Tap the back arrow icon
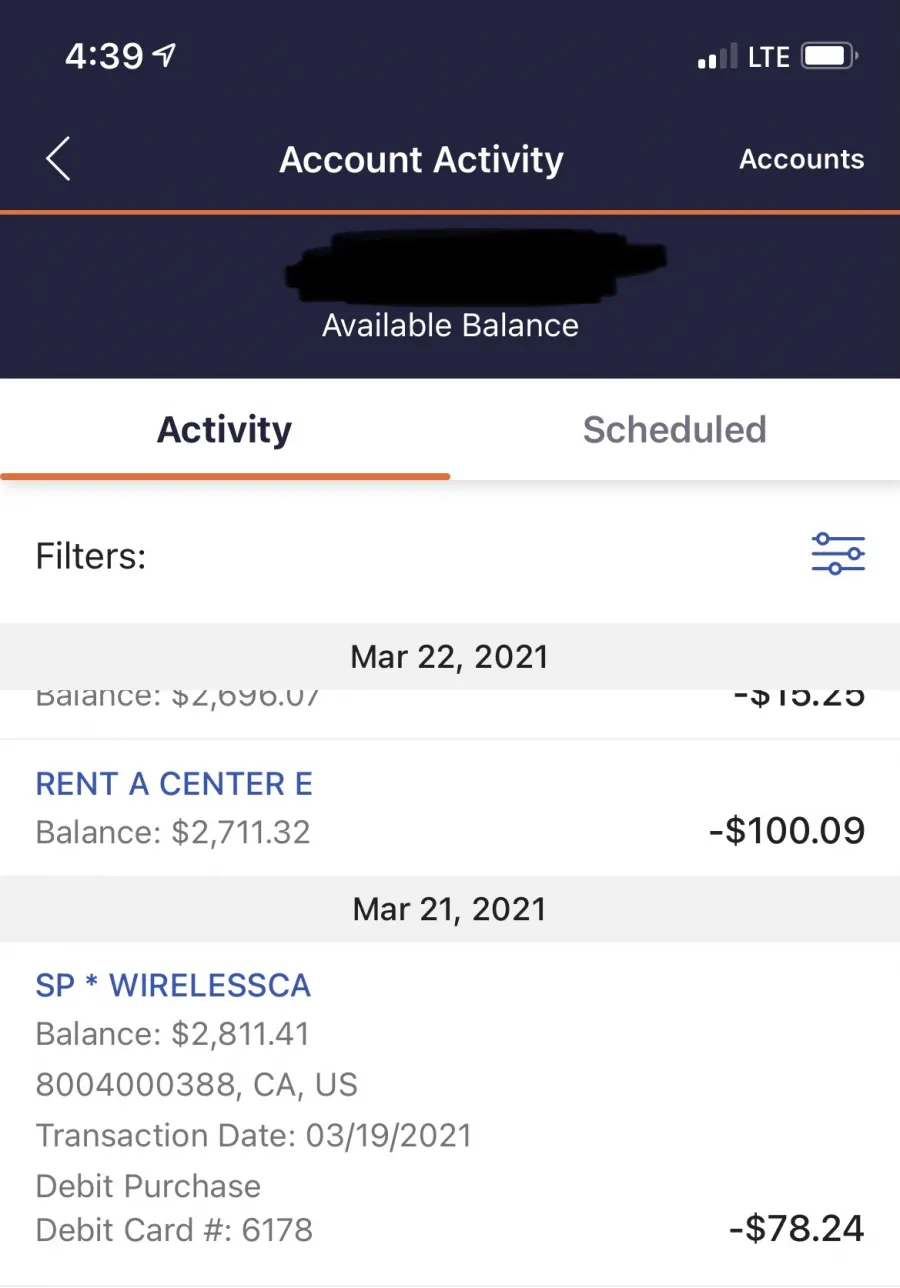Image resolution: width=900 pixels, height=1288 pixels. [58, 159]
